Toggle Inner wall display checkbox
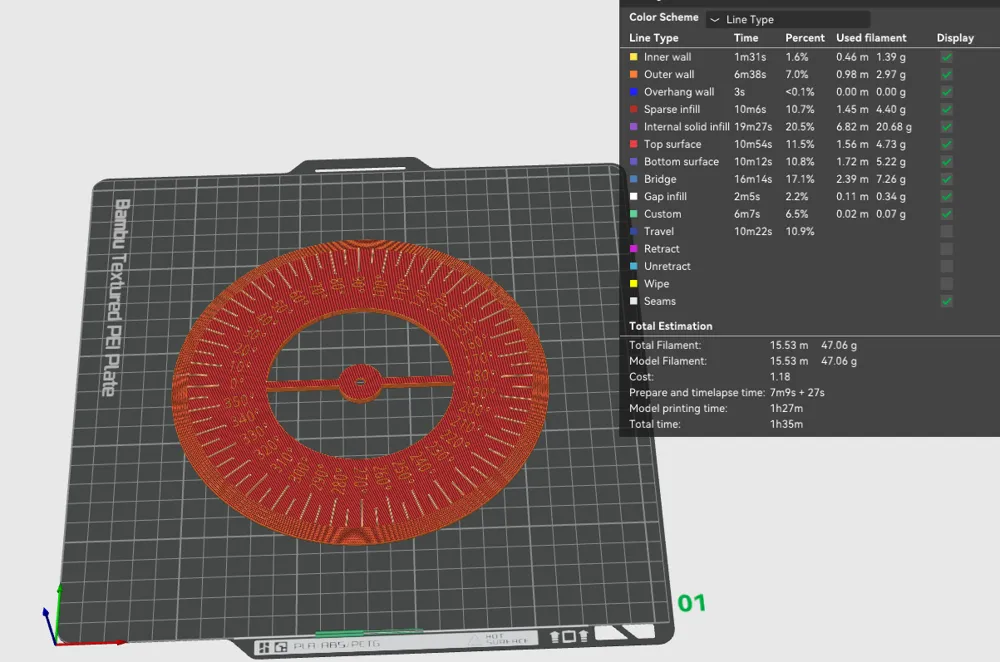Viewport: 1000px width, 662px height. coord(946,57)
